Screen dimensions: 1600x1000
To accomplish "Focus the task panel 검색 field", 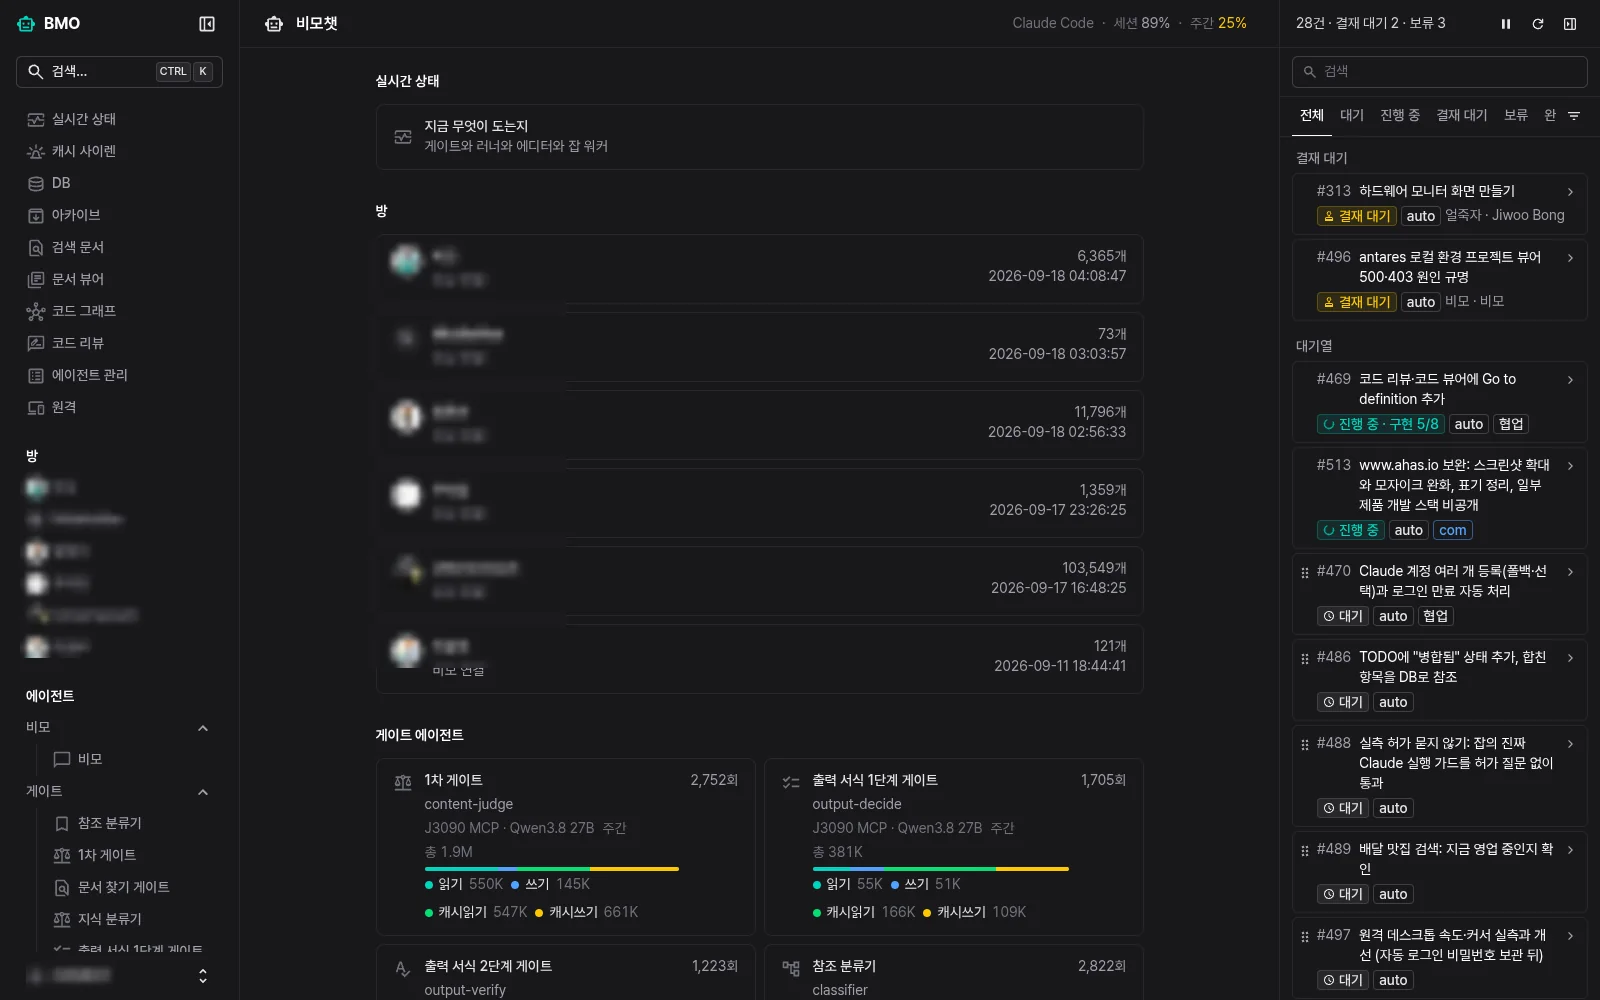I will [1440, 72].
